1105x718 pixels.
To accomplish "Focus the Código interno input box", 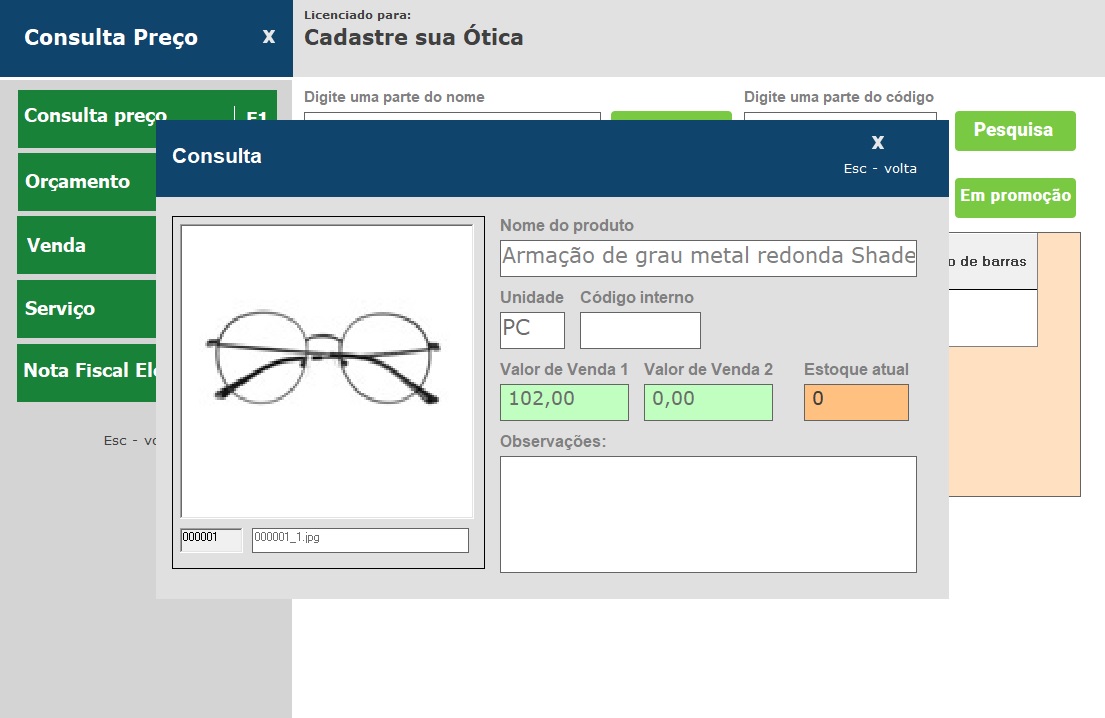I will (640, 330).
